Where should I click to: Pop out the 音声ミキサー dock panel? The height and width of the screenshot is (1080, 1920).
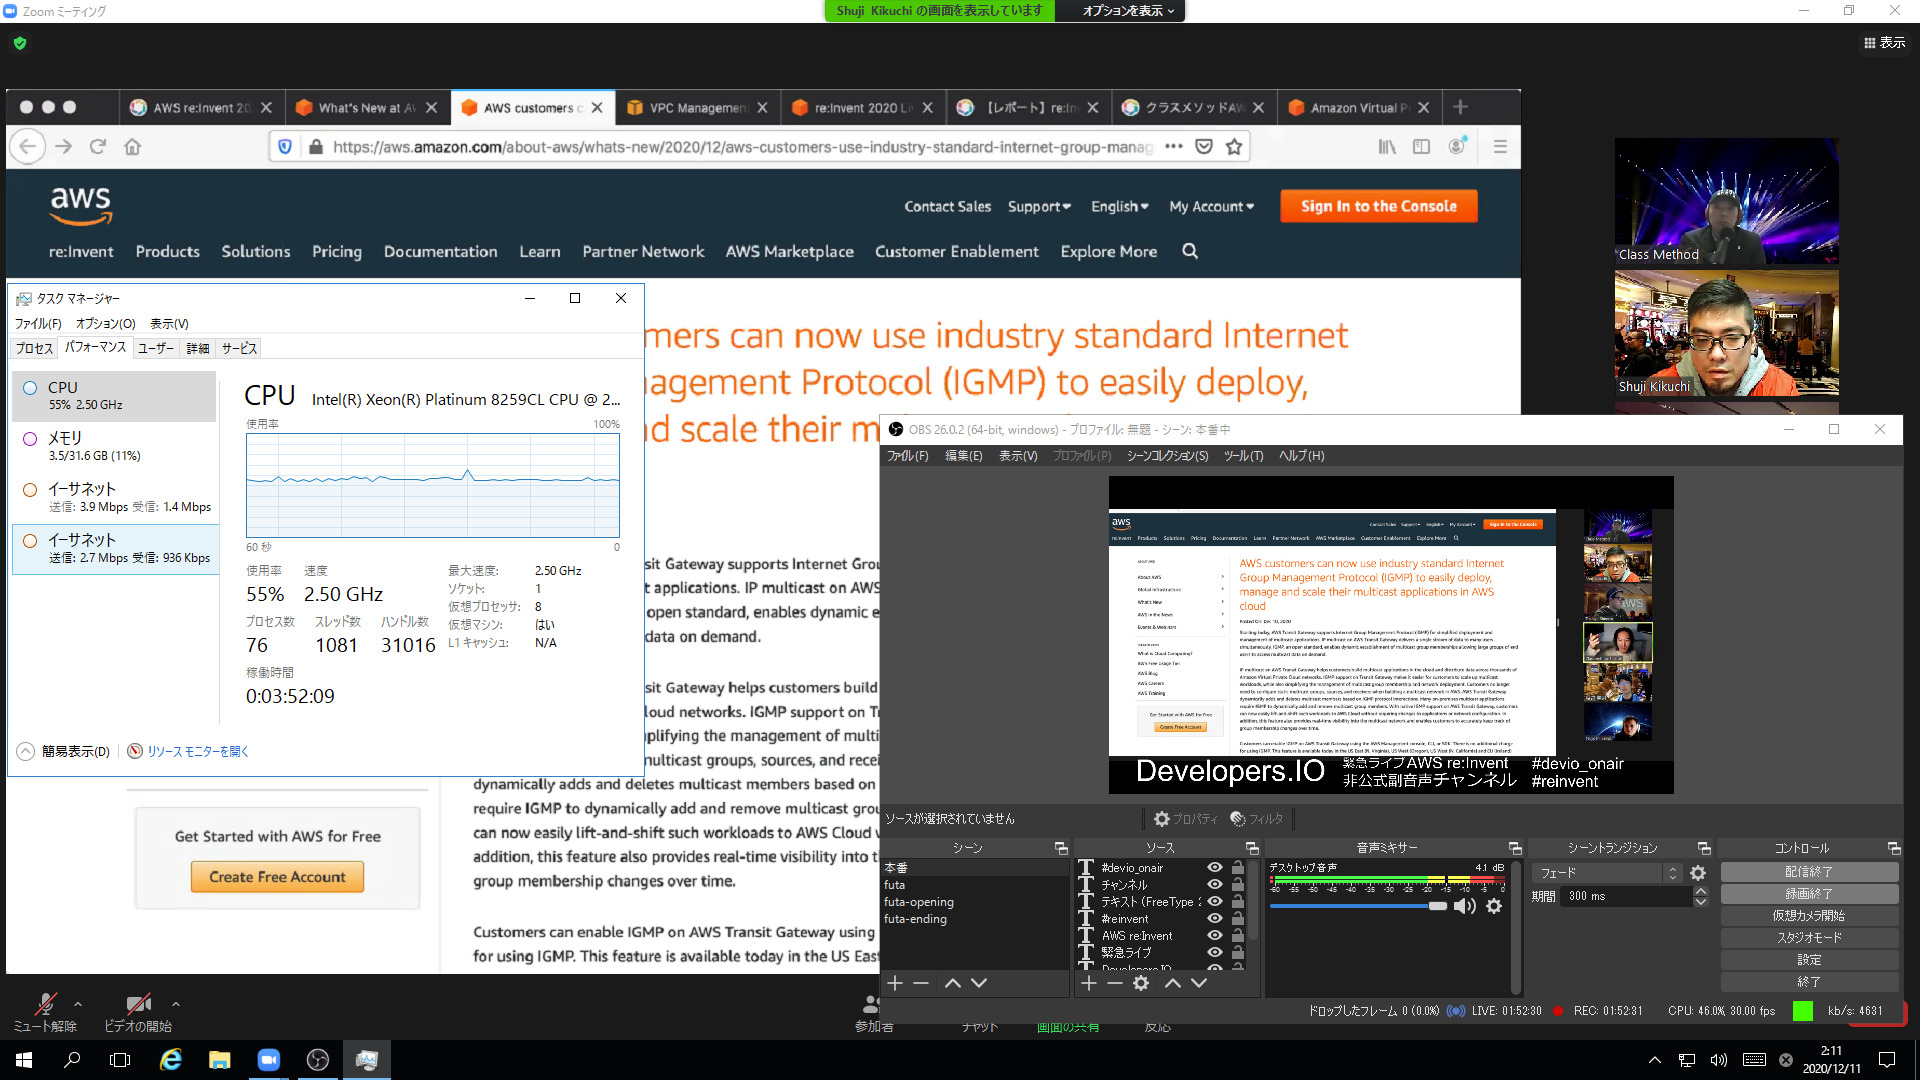[x=1515, y=848]
